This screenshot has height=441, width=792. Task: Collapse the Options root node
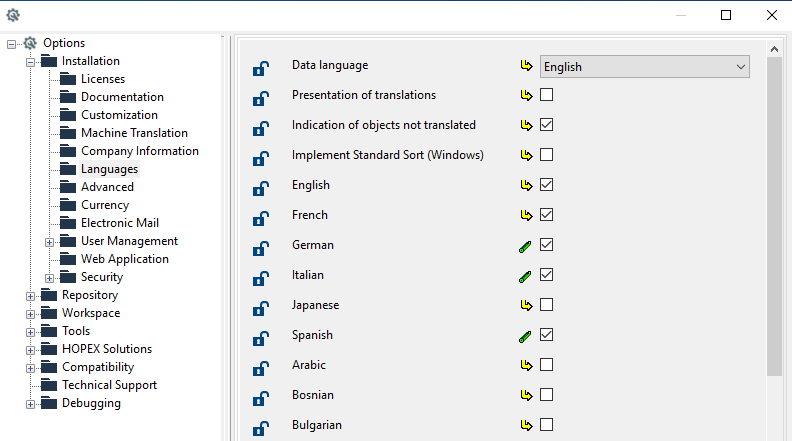[11, 44]
